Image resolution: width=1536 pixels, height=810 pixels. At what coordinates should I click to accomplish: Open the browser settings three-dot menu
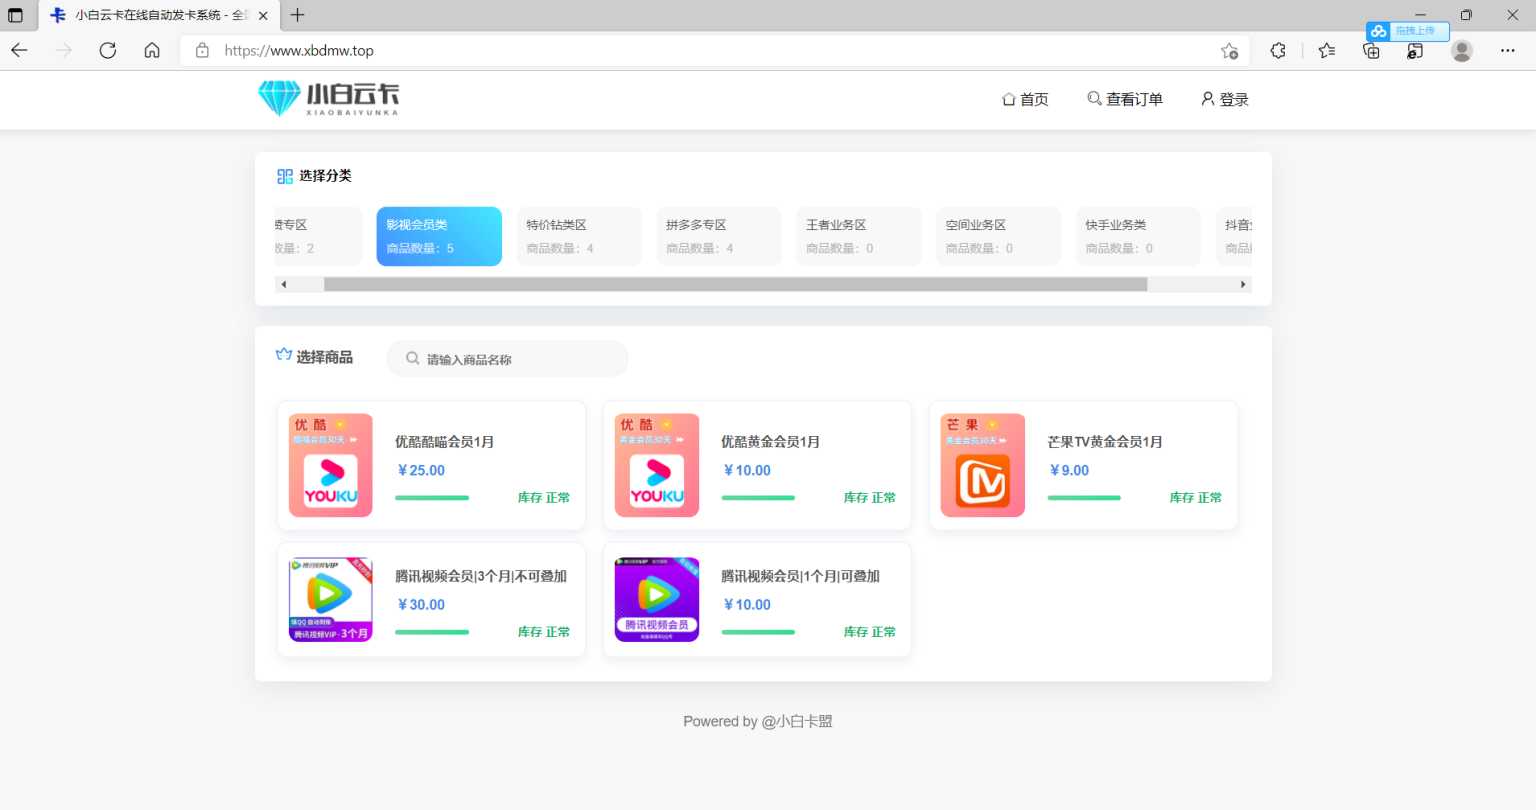click(x=1507, y=50)
